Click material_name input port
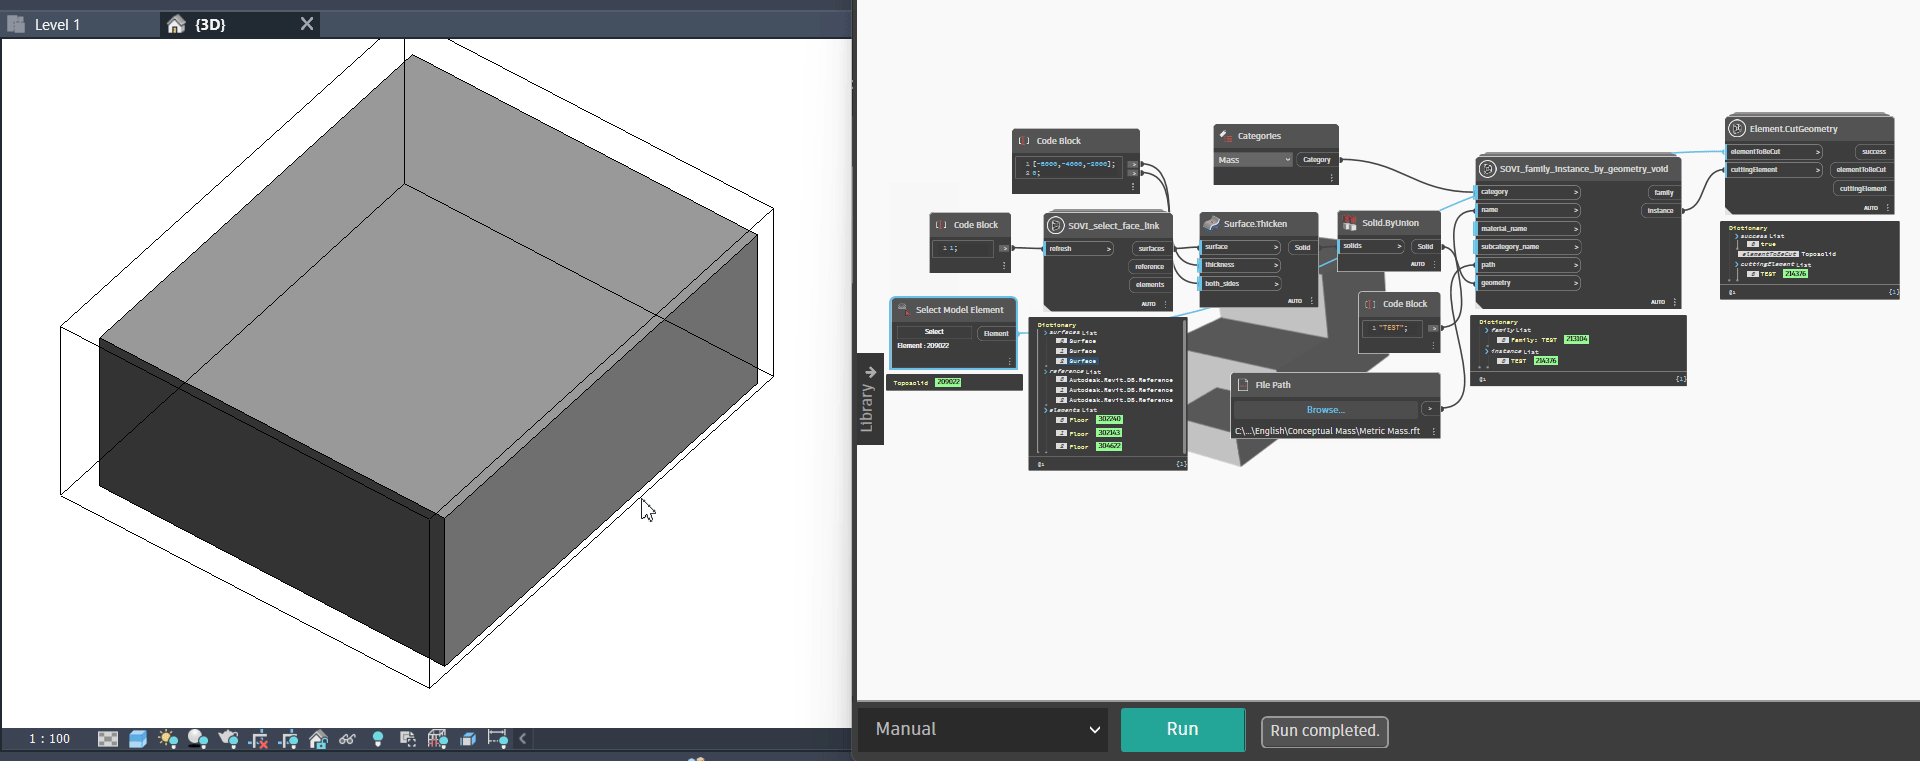 (1528, 229)
